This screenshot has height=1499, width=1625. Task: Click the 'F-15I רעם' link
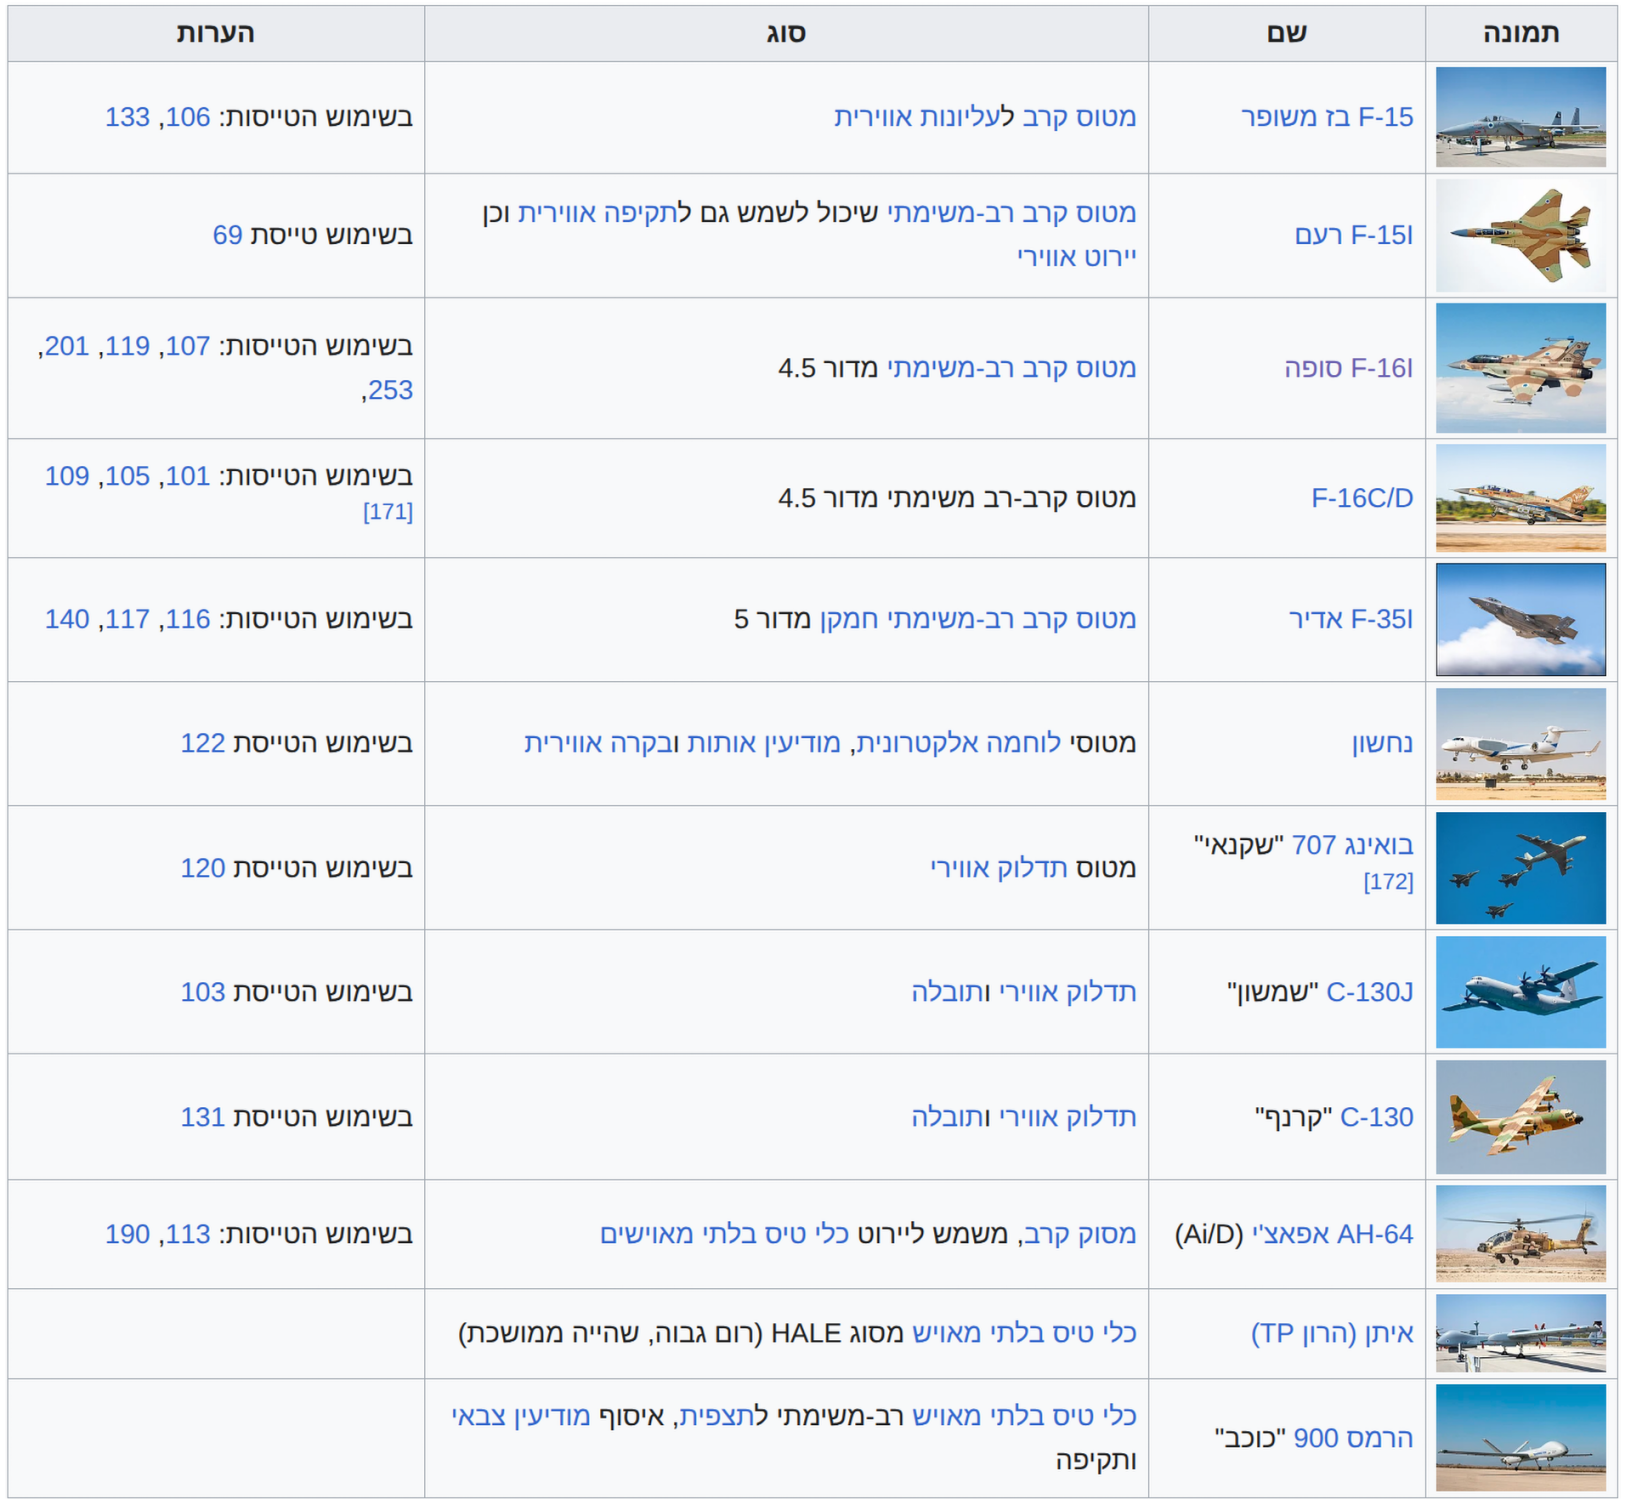point(1354,235)
